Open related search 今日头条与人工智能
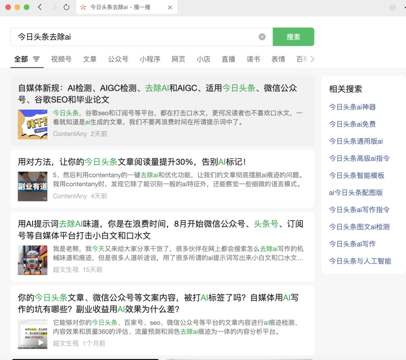This screenshot has height=360, width=406. [x=360, y=261]
